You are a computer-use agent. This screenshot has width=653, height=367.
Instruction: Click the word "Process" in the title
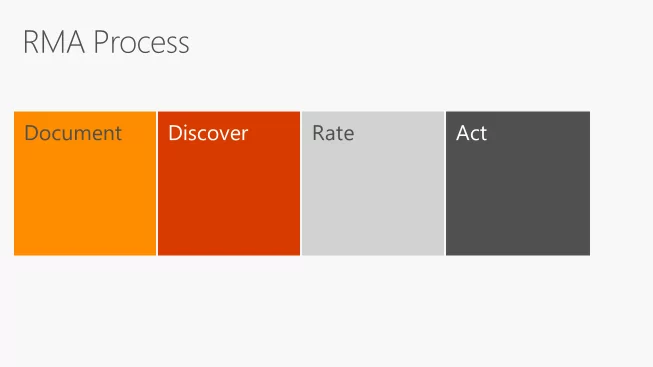(142, 42)
